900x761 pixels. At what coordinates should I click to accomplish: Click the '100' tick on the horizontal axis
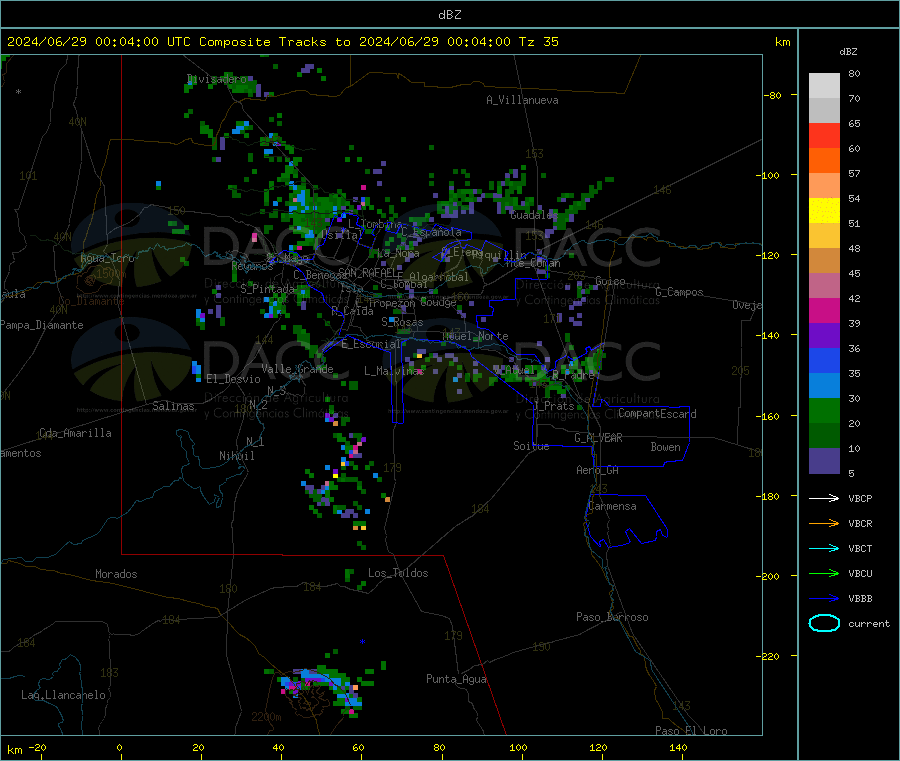pyautogui.click(x=518, y=748)
